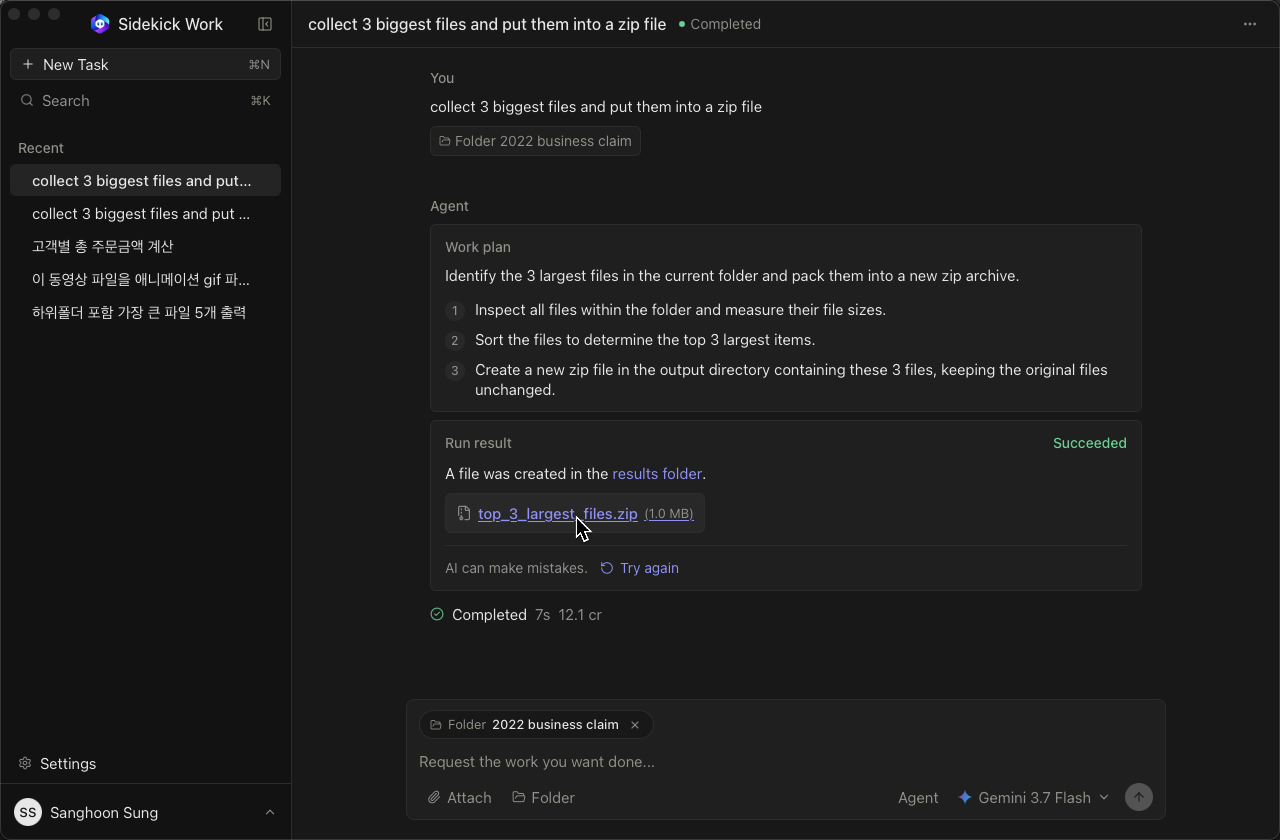
Task: Start a New Task
Action: click(x=145, y=64)
